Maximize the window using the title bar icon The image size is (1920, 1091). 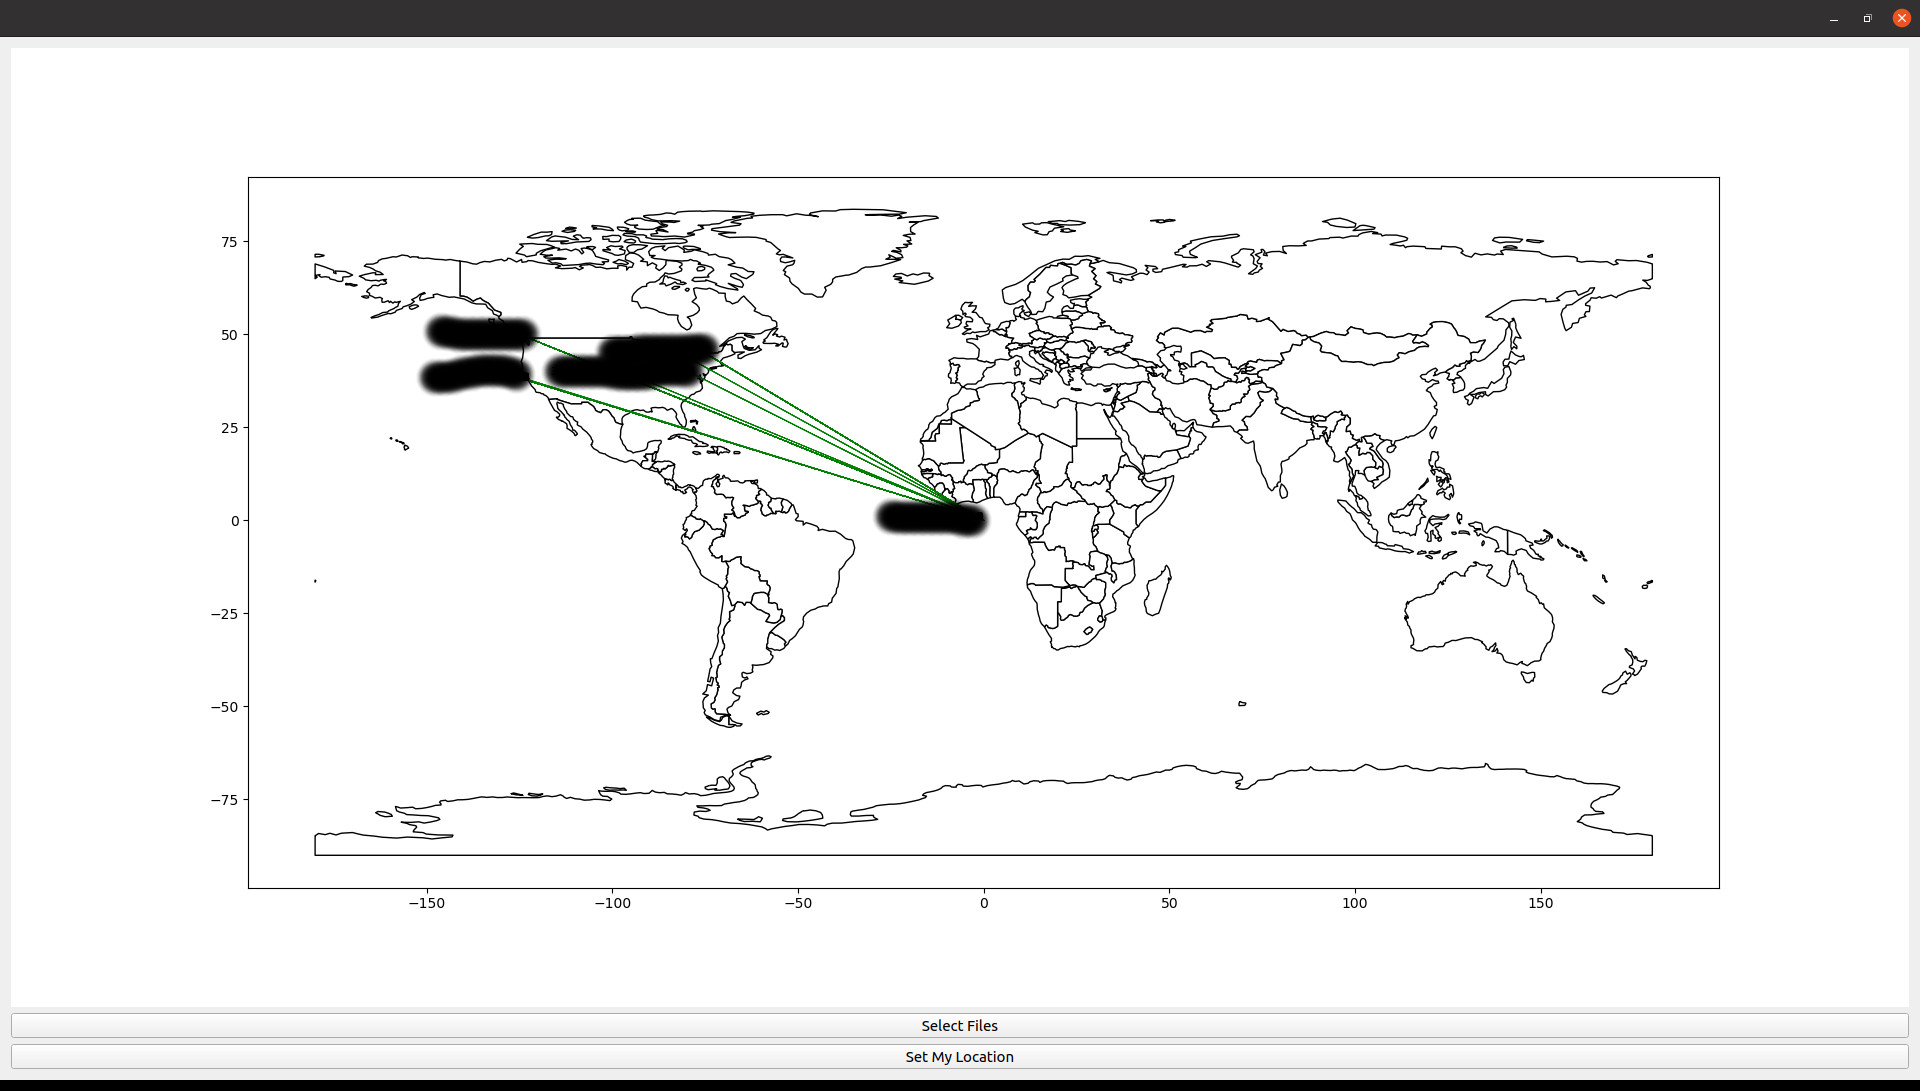tap(1867, 18)
